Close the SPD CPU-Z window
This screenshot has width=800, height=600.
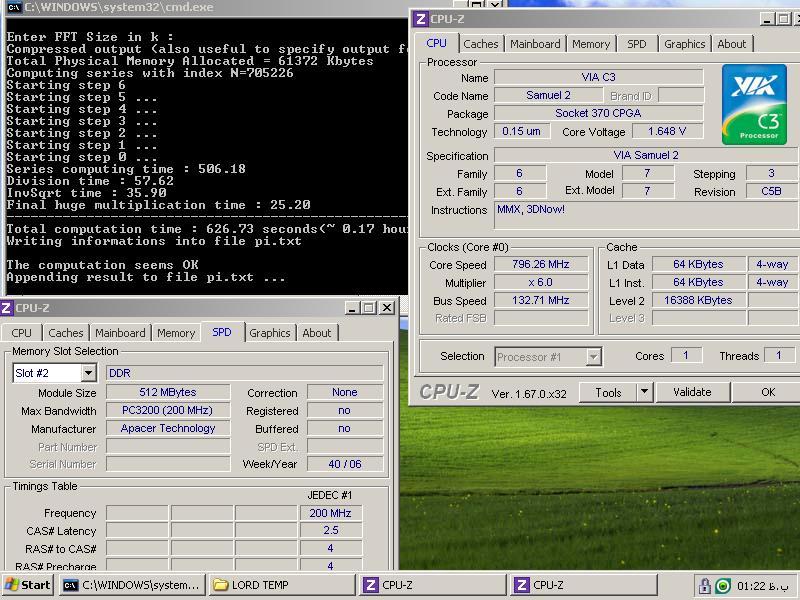pyautogui.click(x=387, y=308)
